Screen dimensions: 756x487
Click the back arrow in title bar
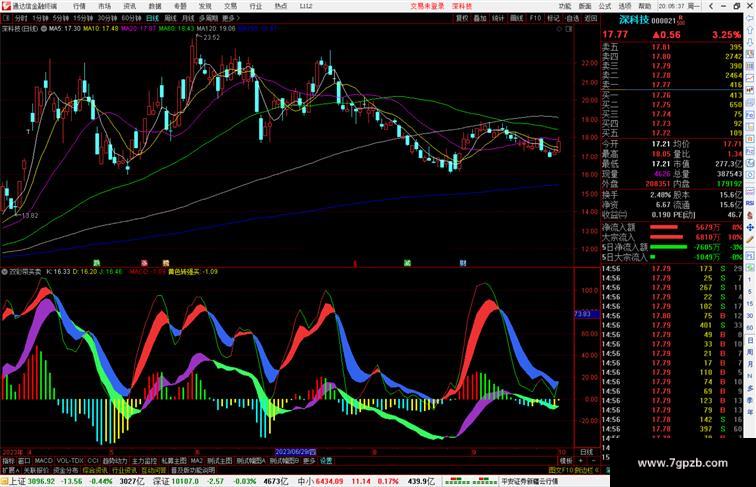point(711,6)
